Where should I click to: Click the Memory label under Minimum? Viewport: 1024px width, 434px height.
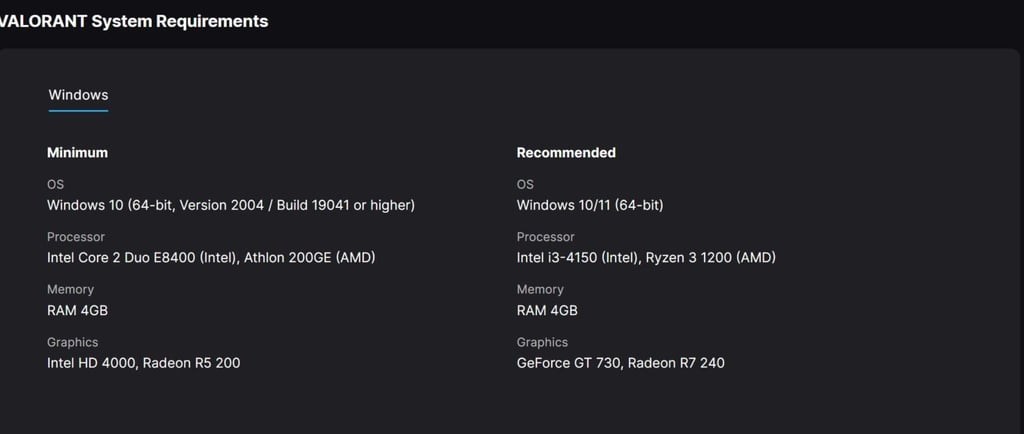[71, 289]
